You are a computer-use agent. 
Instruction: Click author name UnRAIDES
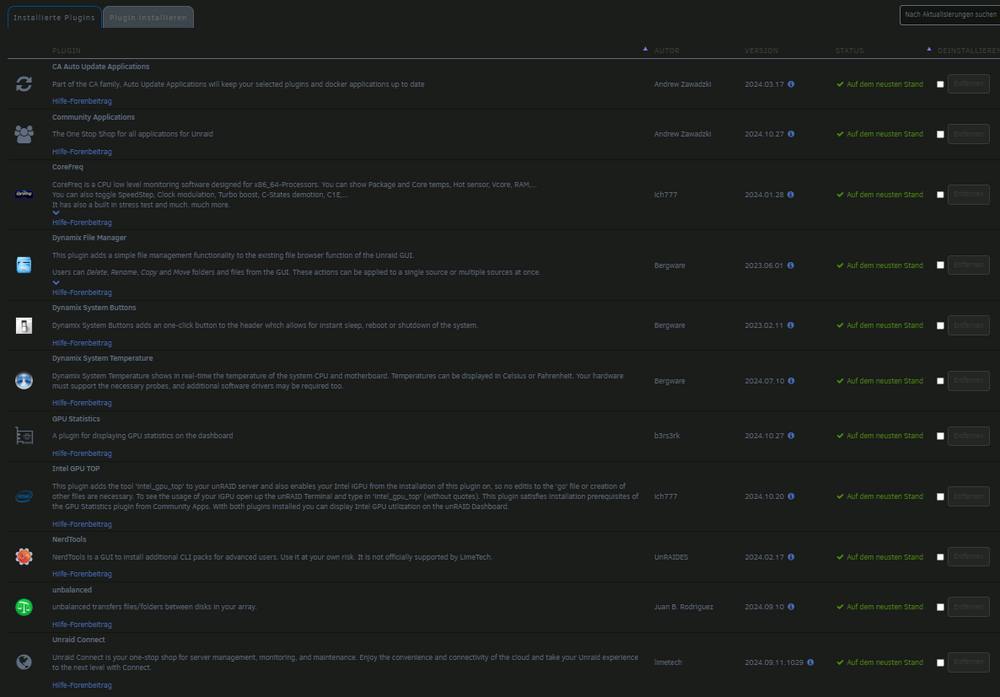671,557
